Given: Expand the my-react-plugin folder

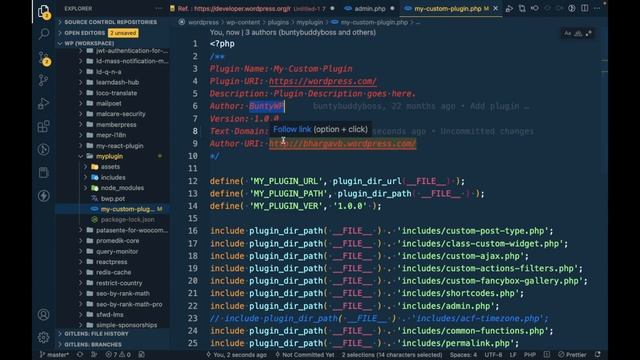Looking at the screenshot, I should pos(120,146).
